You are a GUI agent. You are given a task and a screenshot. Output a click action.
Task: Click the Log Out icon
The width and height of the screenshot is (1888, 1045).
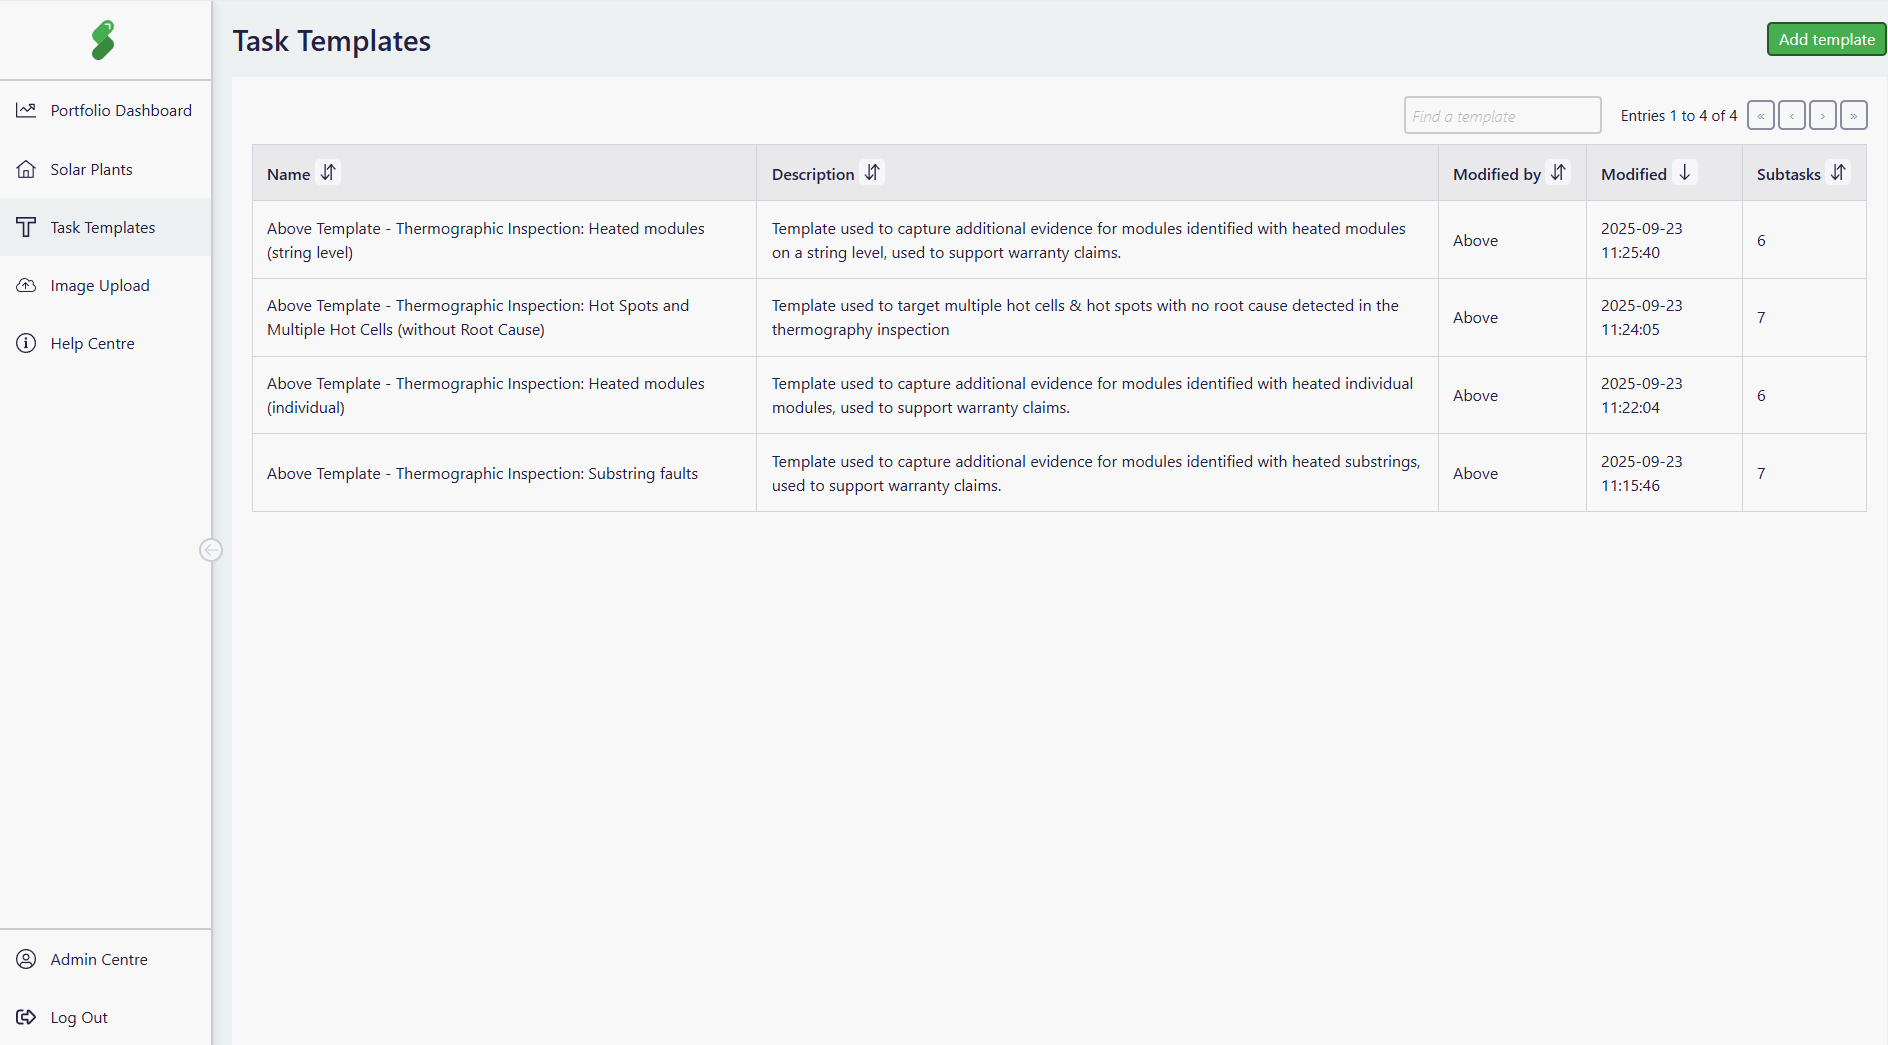[x=26, y=1017]
